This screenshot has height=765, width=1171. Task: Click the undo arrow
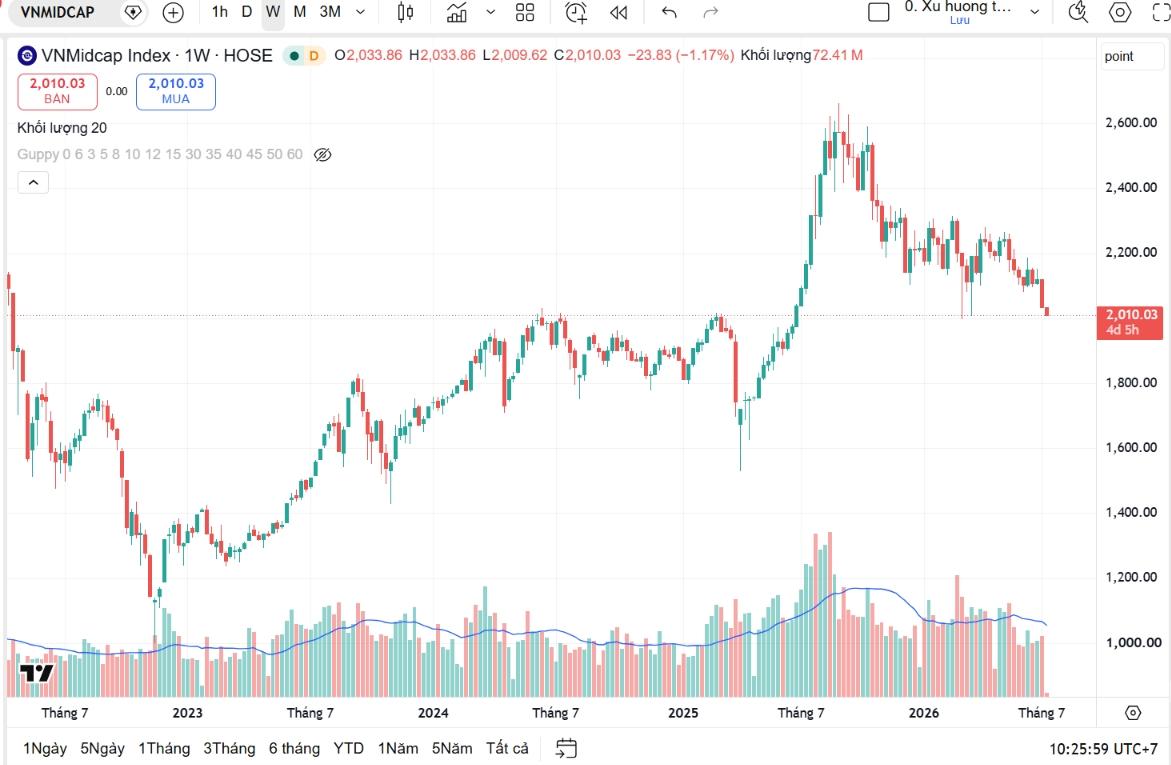(669, 12)
